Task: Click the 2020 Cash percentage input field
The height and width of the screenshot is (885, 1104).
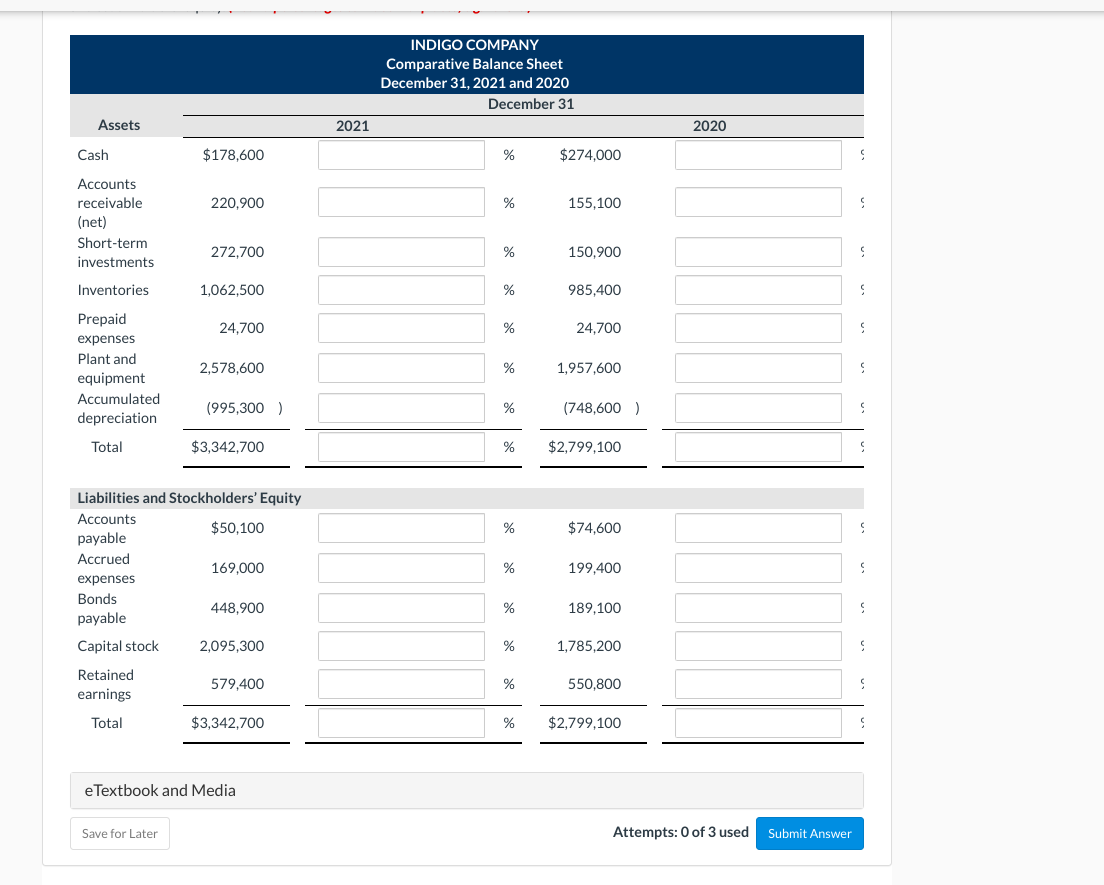Action: [x=758, y=155]
